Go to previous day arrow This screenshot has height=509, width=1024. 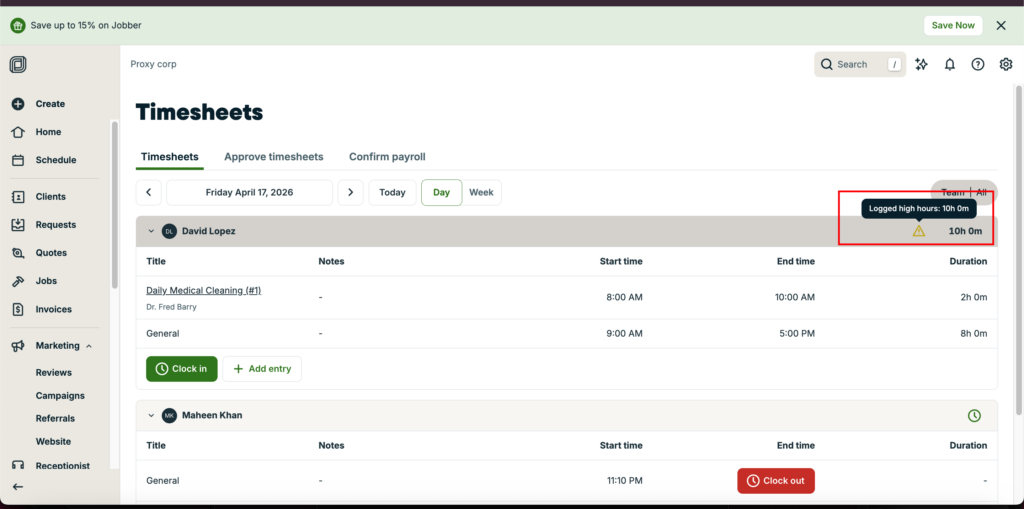point(148,192)
